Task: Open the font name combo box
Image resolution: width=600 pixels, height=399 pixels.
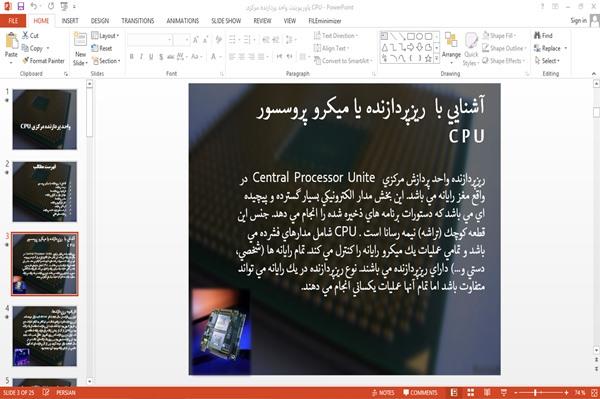Action: (x=150, y=40)
